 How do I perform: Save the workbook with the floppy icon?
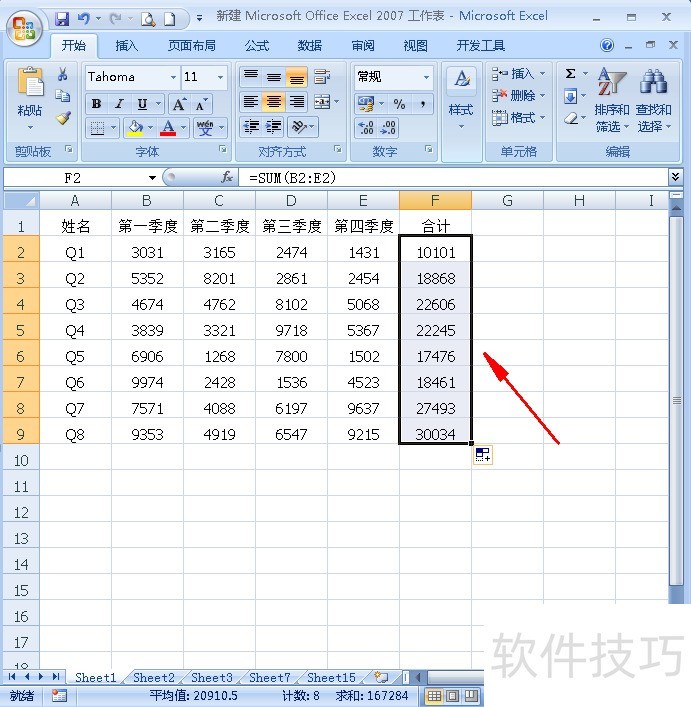[62, 18]
